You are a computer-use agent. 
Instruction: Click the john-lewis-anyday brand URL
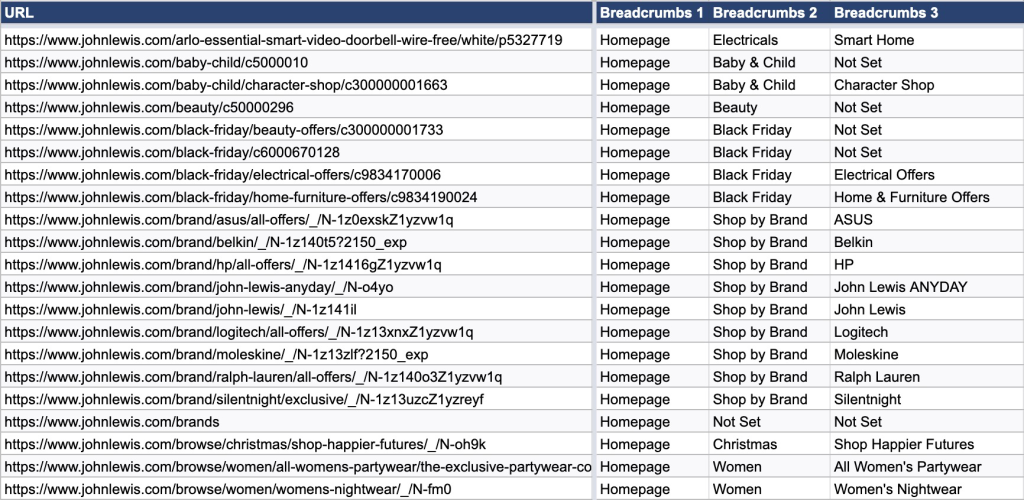click(199, 287)
